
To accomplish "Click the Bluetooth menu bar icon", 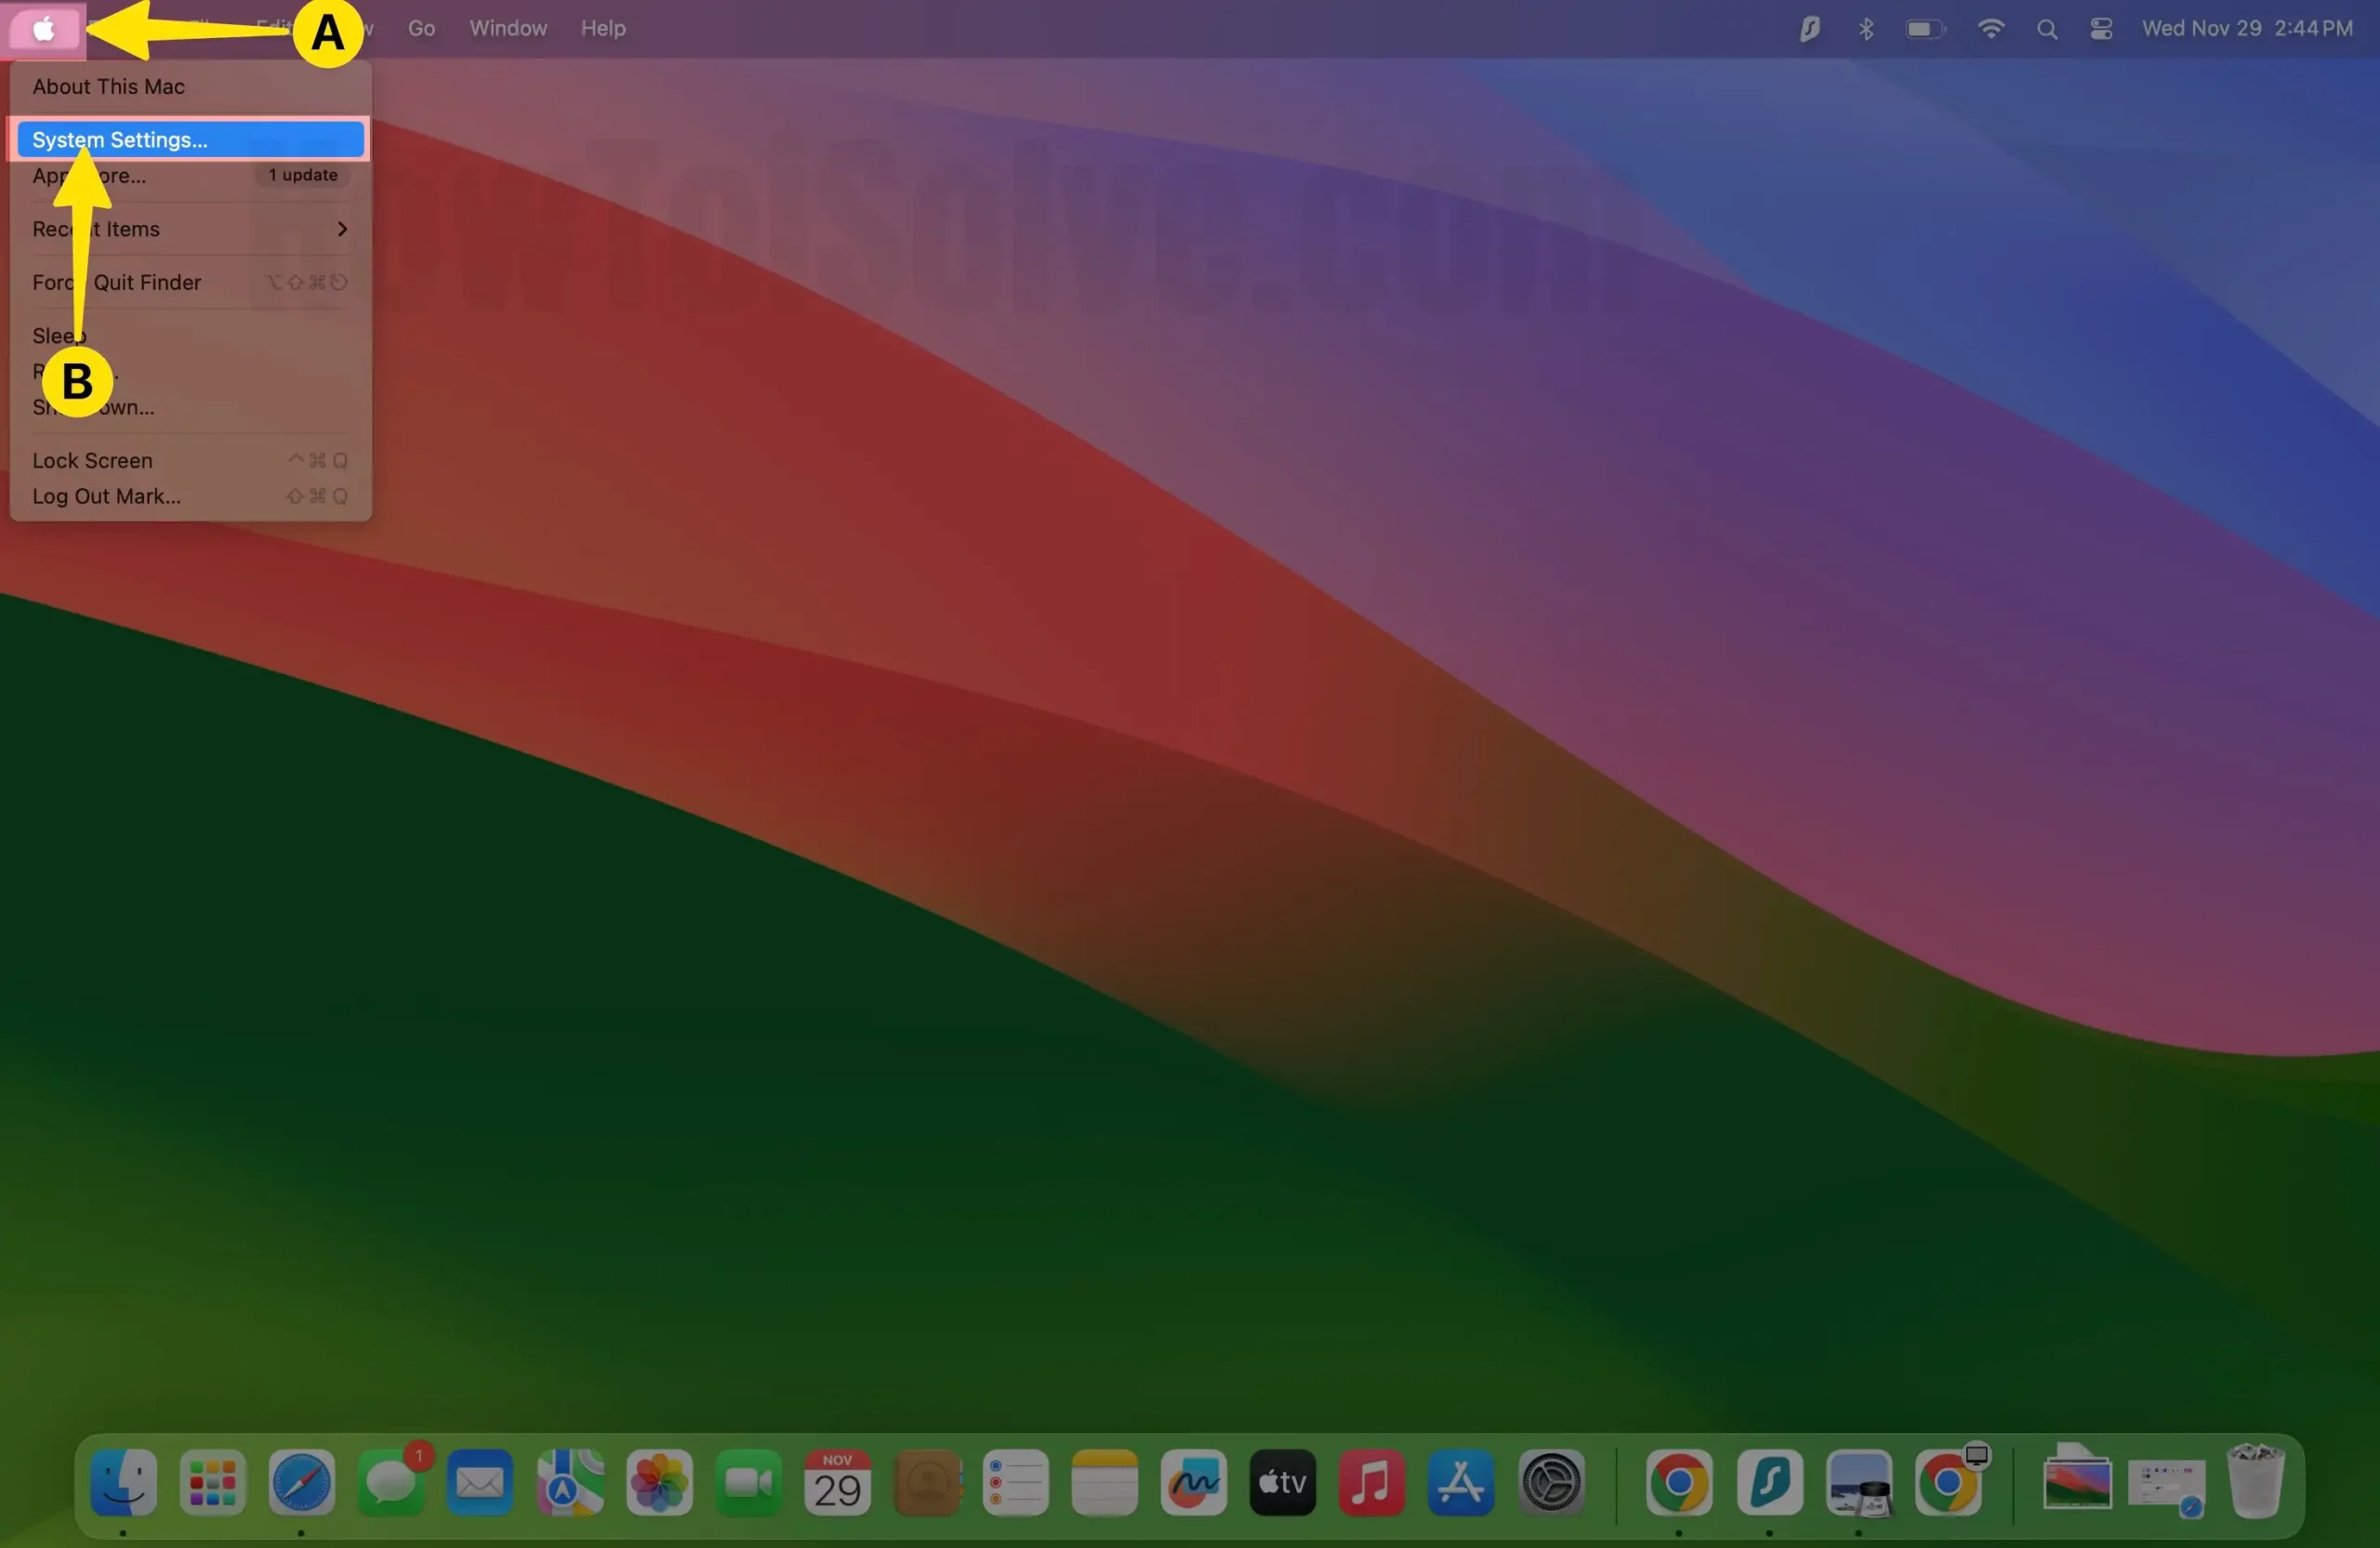I will [x=1865, y=29].
